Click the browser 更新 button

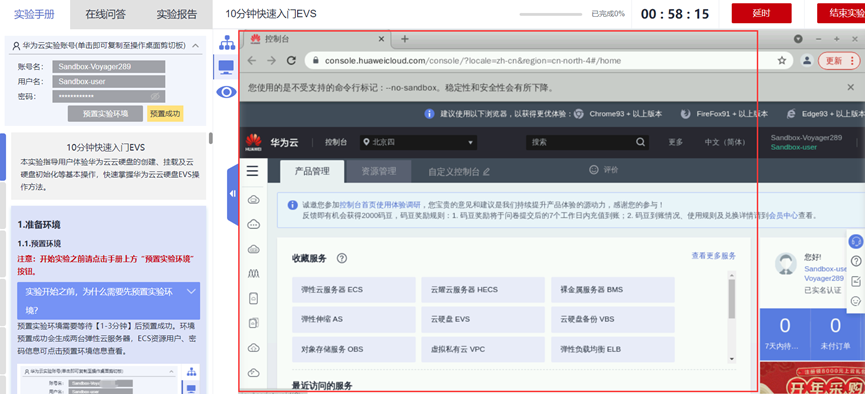(839, 61)
